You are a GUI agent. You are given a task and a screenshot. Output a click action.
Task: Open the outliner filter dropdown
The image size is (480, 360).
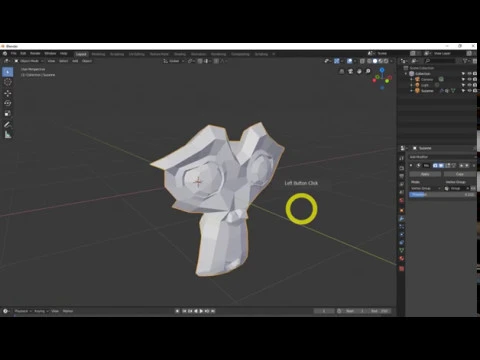click(x=466, y=61)
